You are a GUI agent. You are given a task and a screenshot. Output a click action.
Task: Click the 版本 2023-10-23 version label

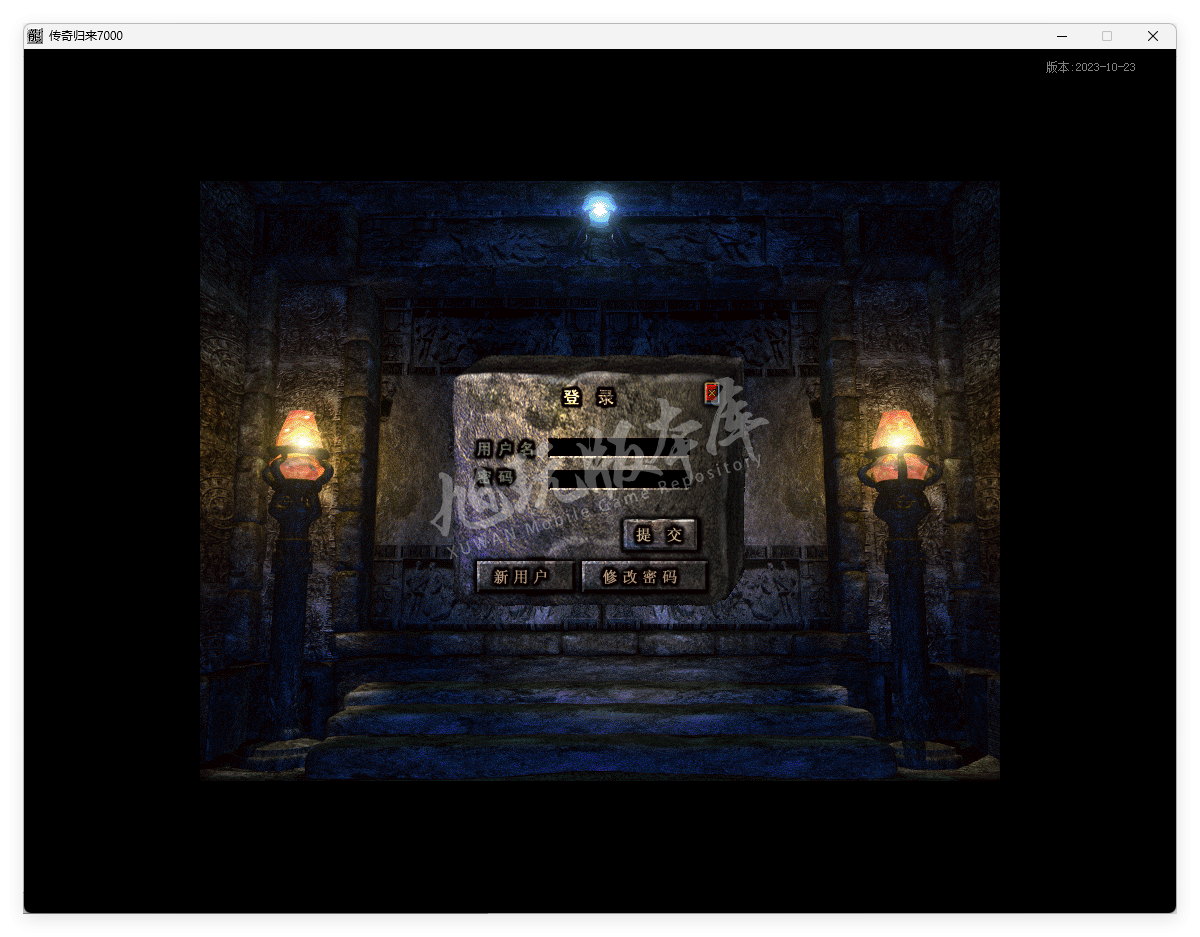[x=1090, y=67]
